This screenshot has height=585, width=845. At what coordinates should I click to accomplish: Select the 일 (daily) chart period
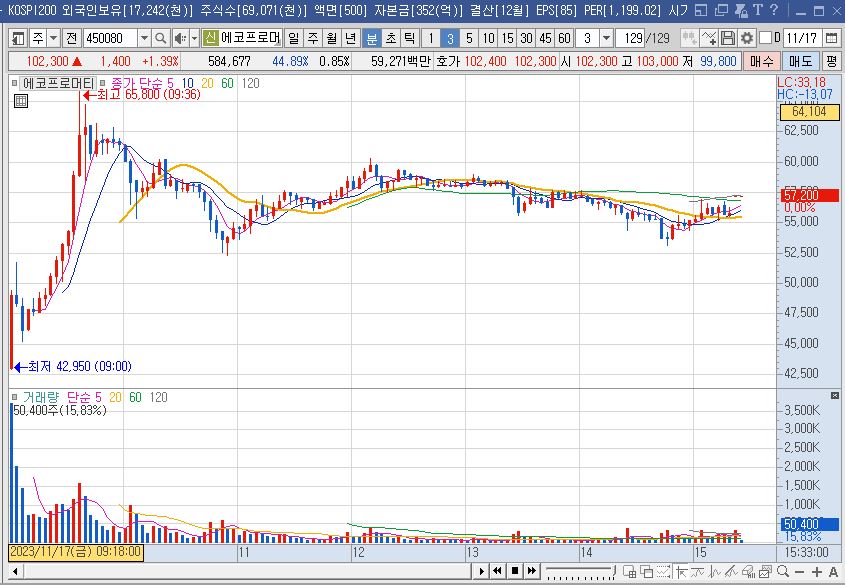pos(293,38)
